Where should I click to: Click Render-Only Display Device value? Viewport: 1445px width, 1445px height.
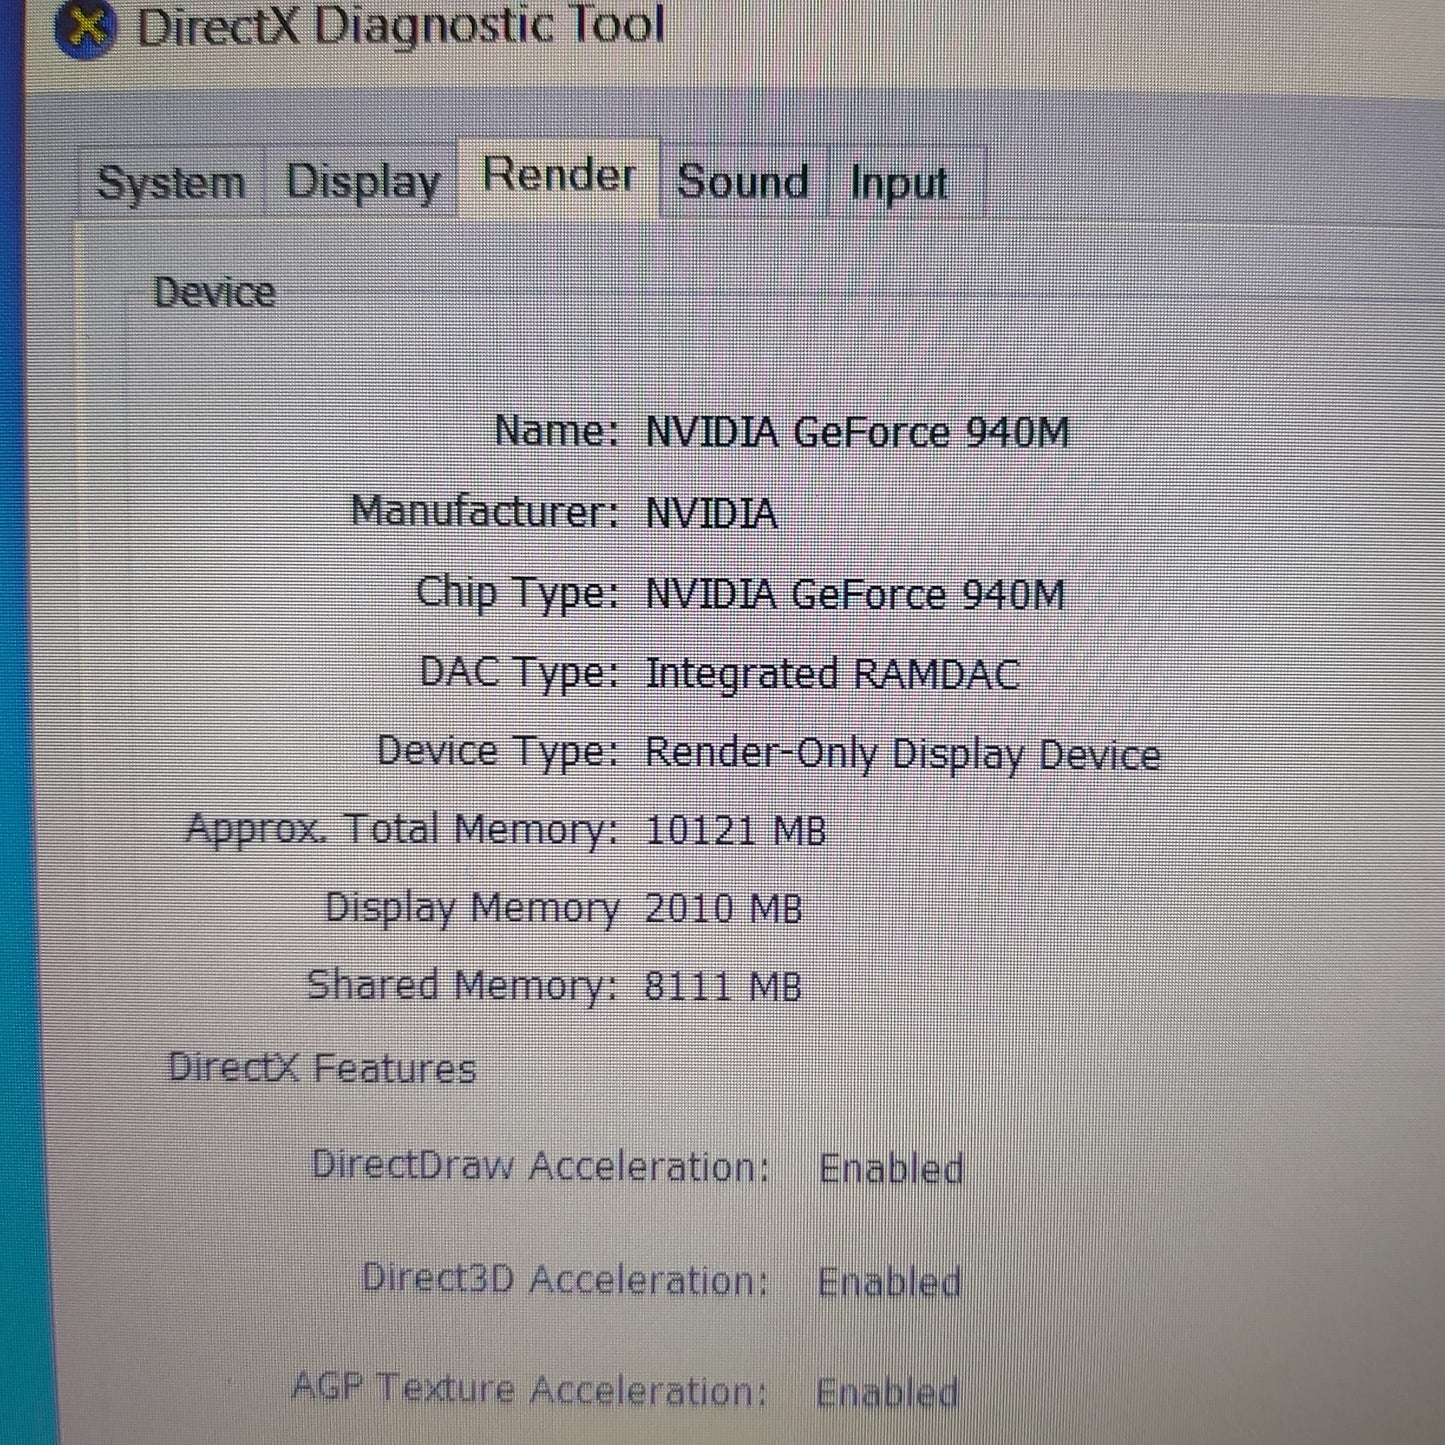click(902, 753)
